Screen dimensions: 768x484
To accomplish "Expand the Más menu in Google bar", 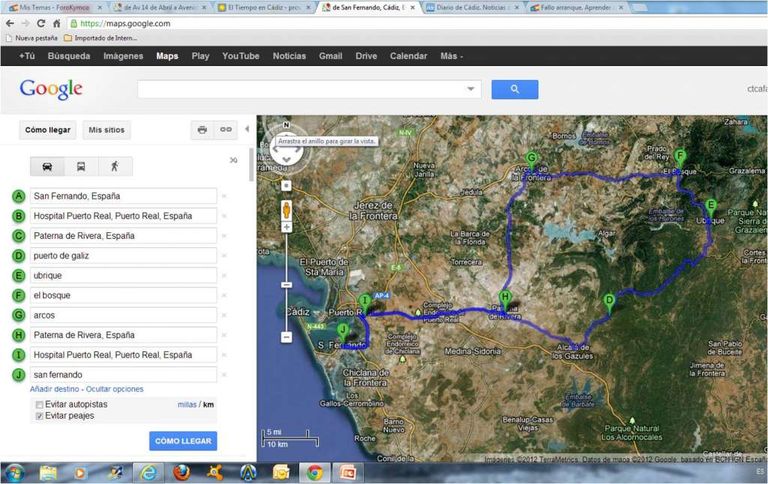I will [452, 56].
